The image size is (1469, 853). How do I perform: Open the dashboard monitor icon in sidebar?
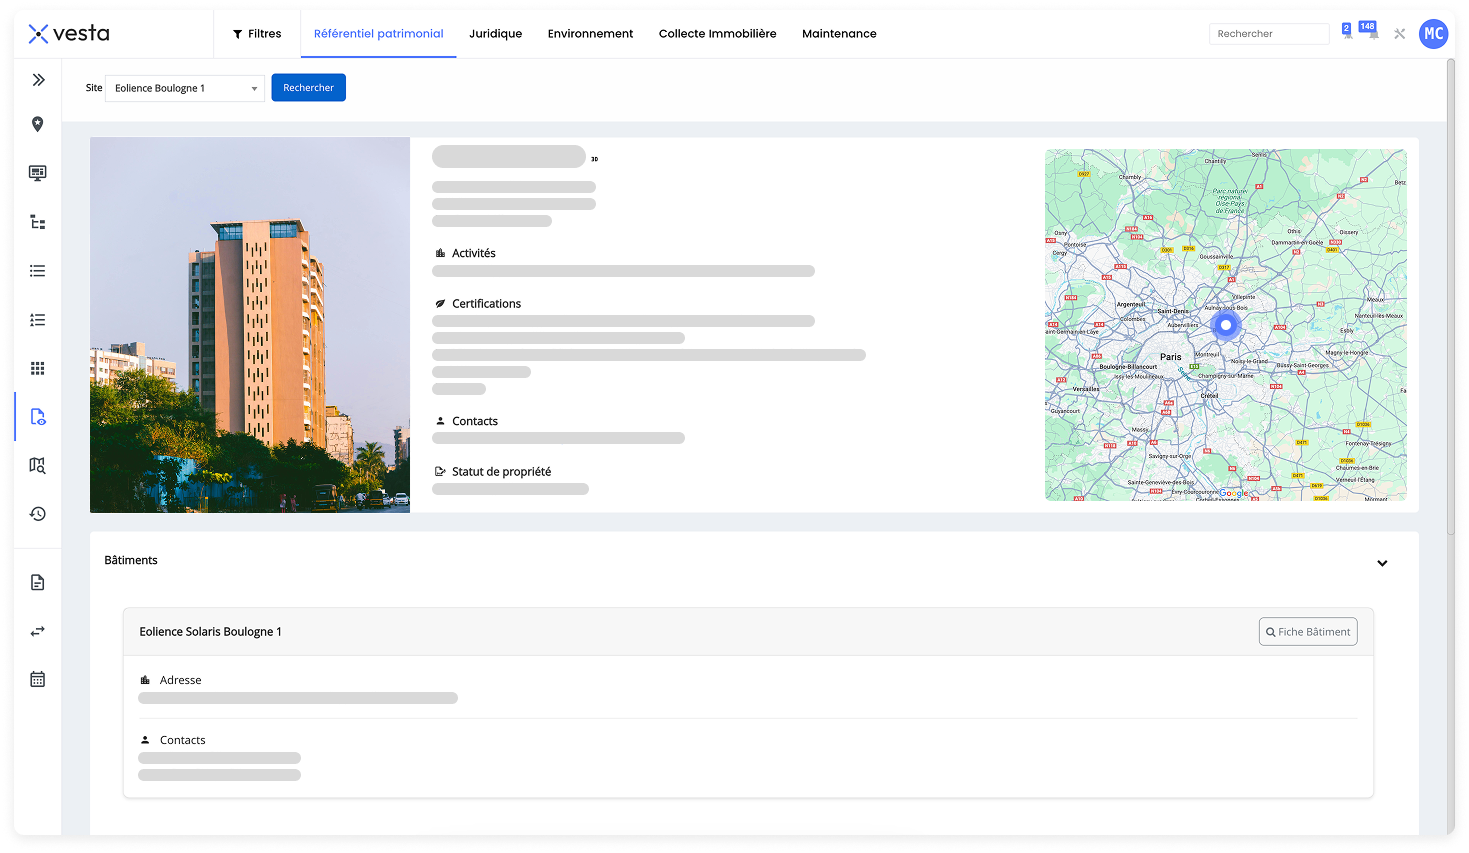38,173
